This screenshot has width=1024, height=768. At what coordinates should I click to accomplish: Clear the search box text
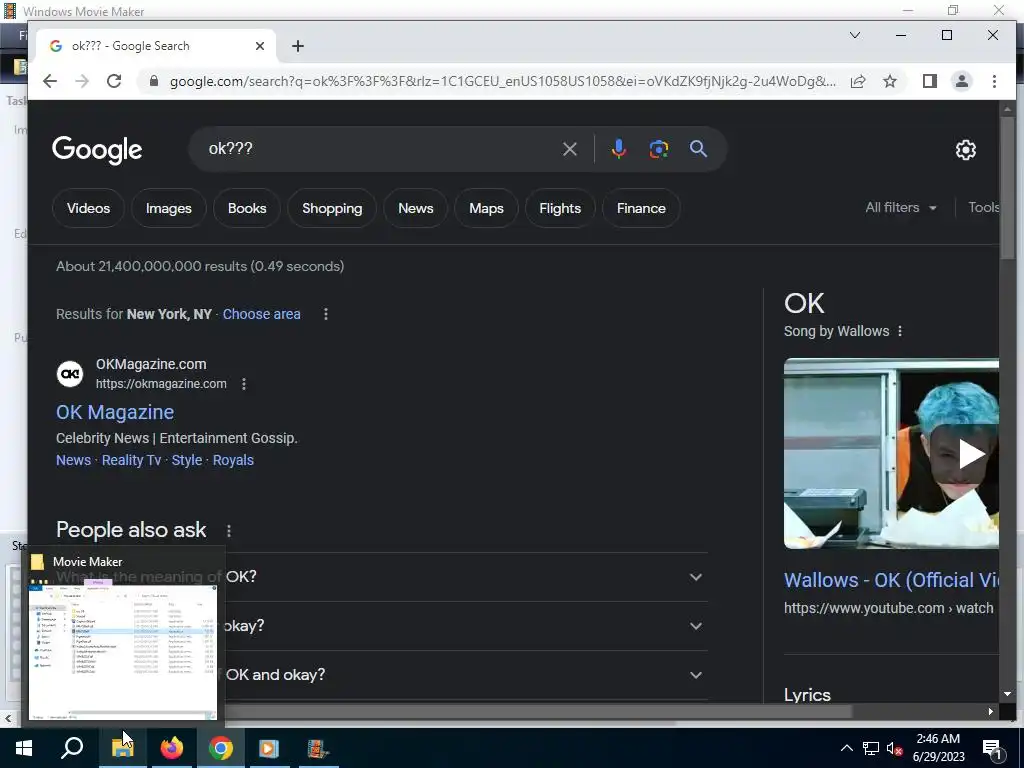point(569,149)
